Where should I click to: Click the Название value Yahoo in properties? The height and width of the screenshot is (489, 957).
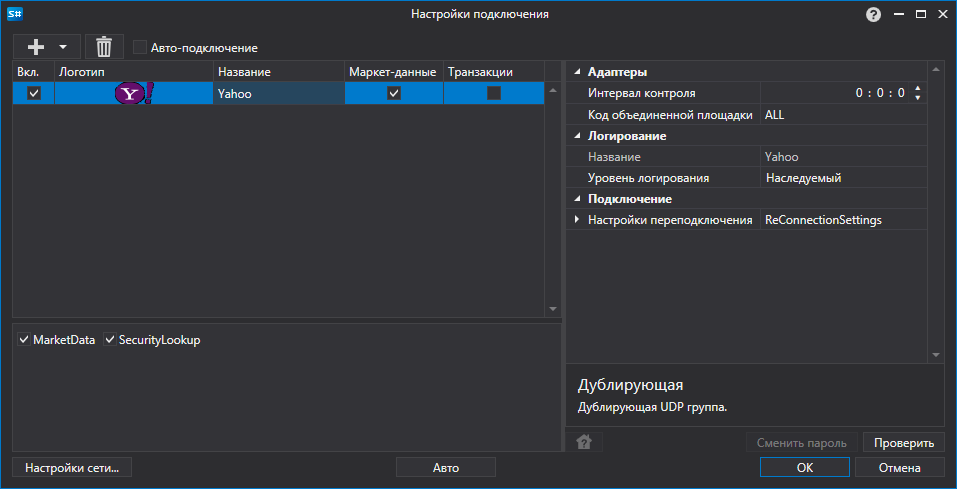point(843,157)
